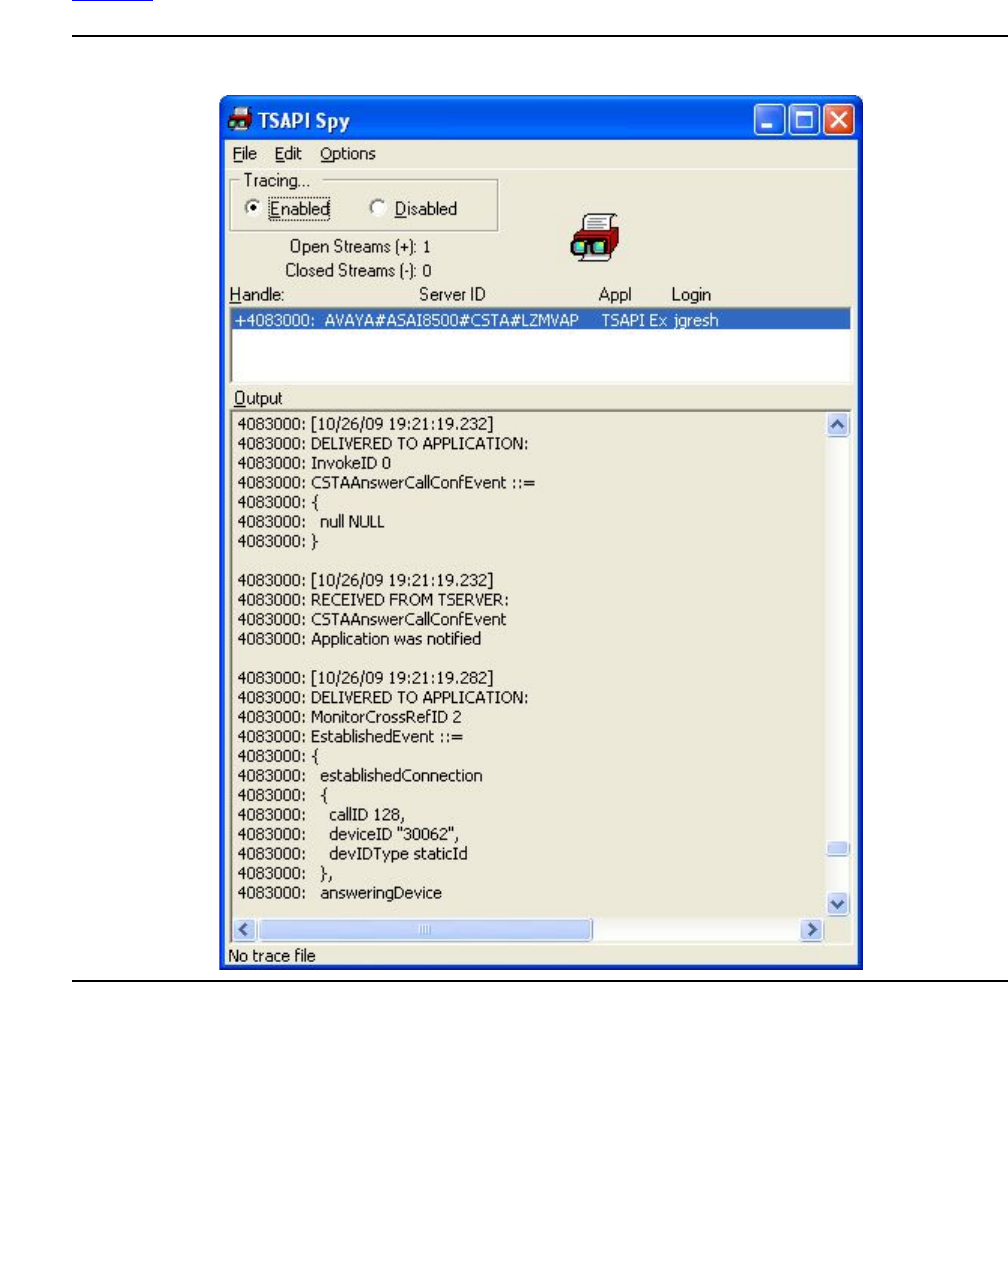Click the printer with glasses spy icon
This screenshot has height=1278, width=1008.
tap(595, 238)
